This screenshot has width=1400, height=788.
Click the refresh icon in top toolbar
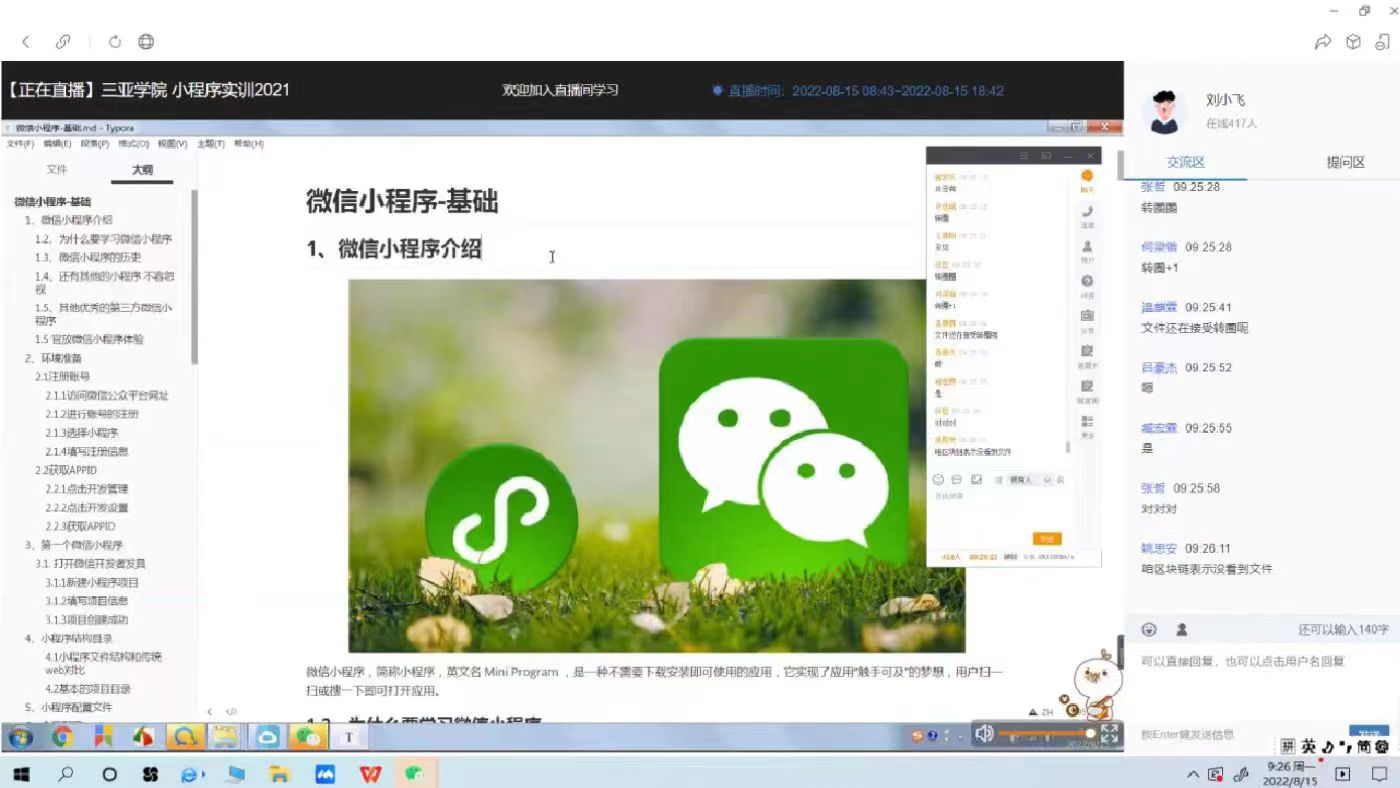115,42
